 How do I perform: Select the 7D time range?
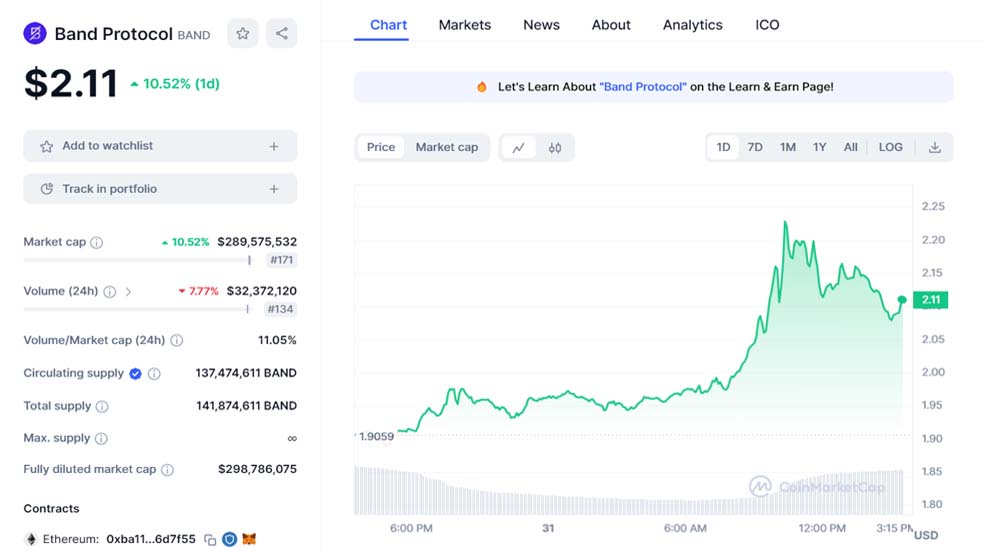point(755,147)
